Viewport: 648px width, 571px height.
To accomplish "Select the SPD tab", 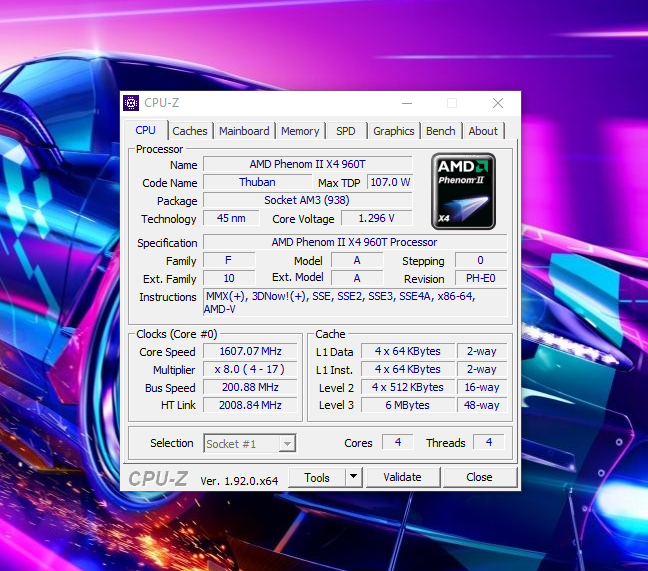I will 345,131.
